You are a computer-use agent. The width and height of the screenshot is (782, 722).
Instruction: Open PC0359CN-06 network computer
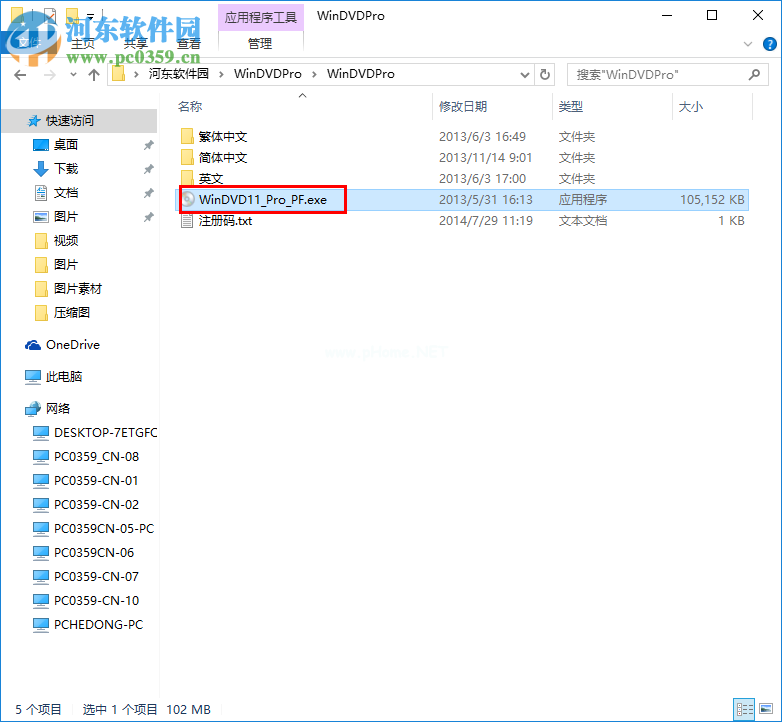point(94,552)
